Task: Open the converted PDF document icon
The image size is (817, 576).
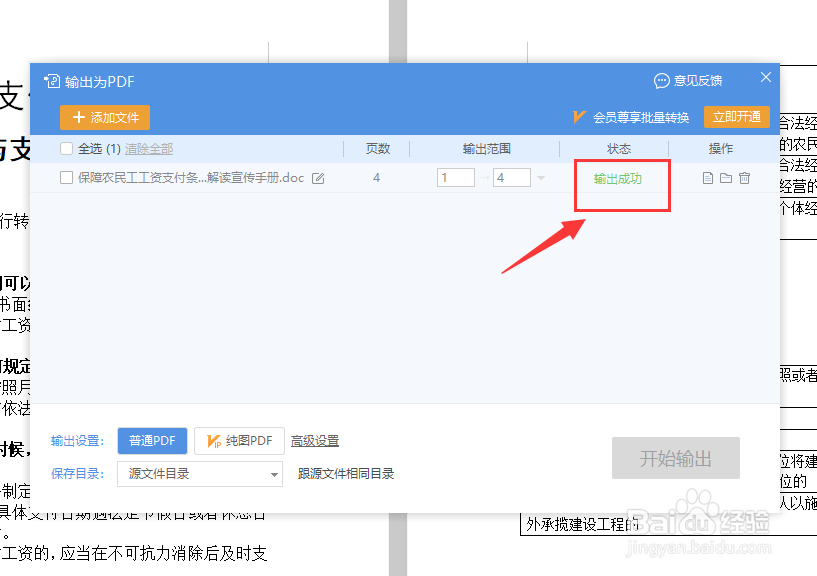Action: [x=706, y=178]
